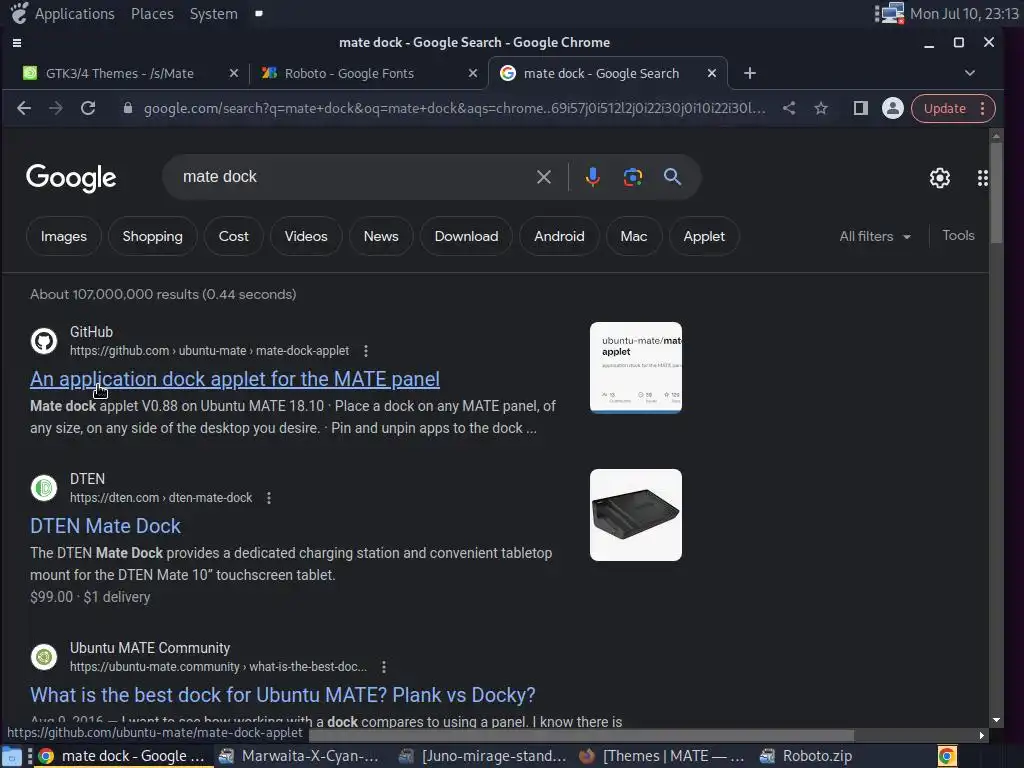
Task: Click the vertical page scrollbar
Action: pyautogui.click(x=996, y=193)
